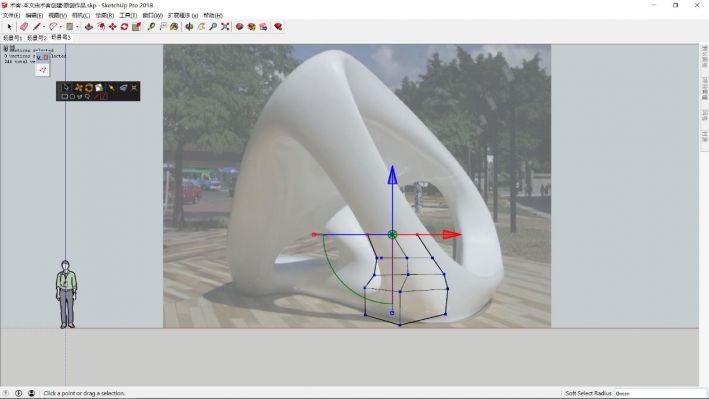The height and width of the screenshot is (399, 709).
Task: Click the blue V Vertex Tools button
Action: click(43, 57)
